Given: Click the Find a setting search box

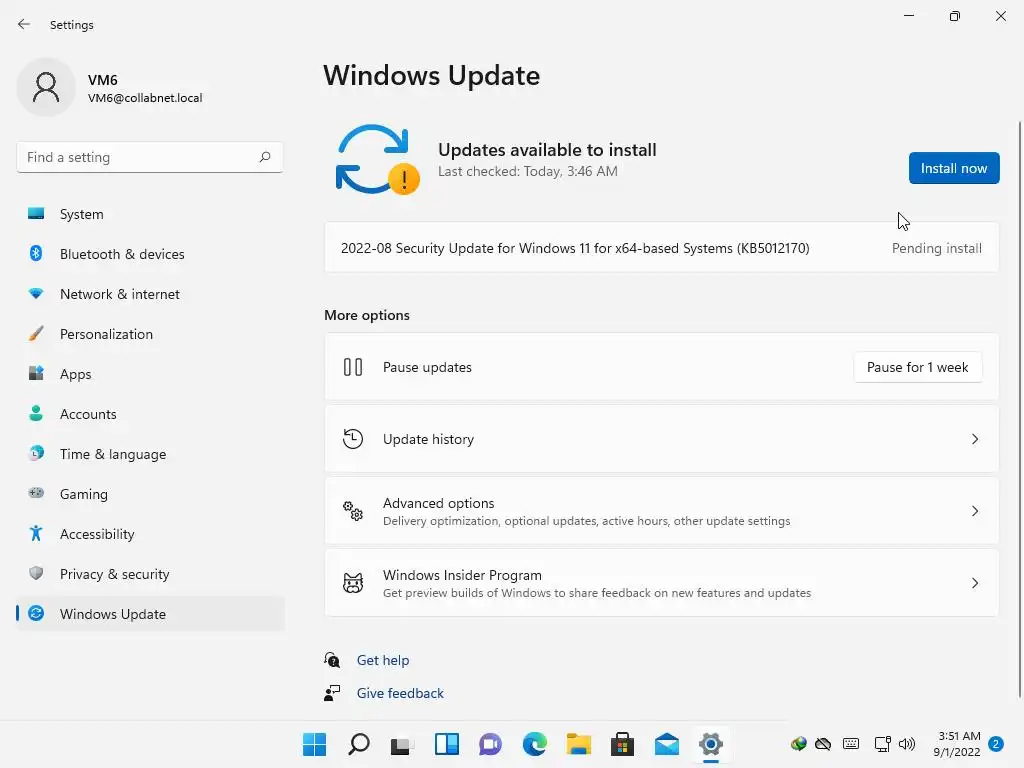Looking at the screenshot, I should (x=150, y=157).
